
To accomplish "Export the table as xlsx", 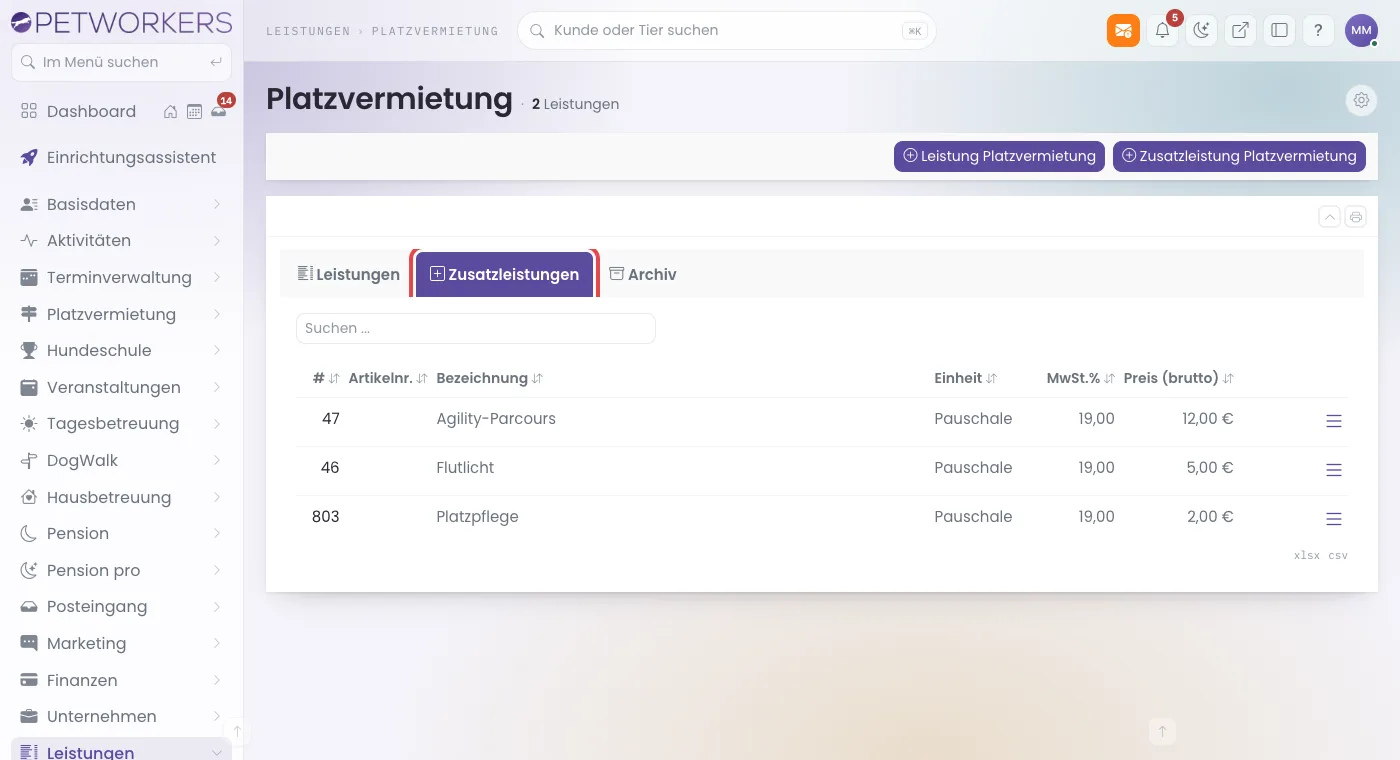I will coord(1307,555).
